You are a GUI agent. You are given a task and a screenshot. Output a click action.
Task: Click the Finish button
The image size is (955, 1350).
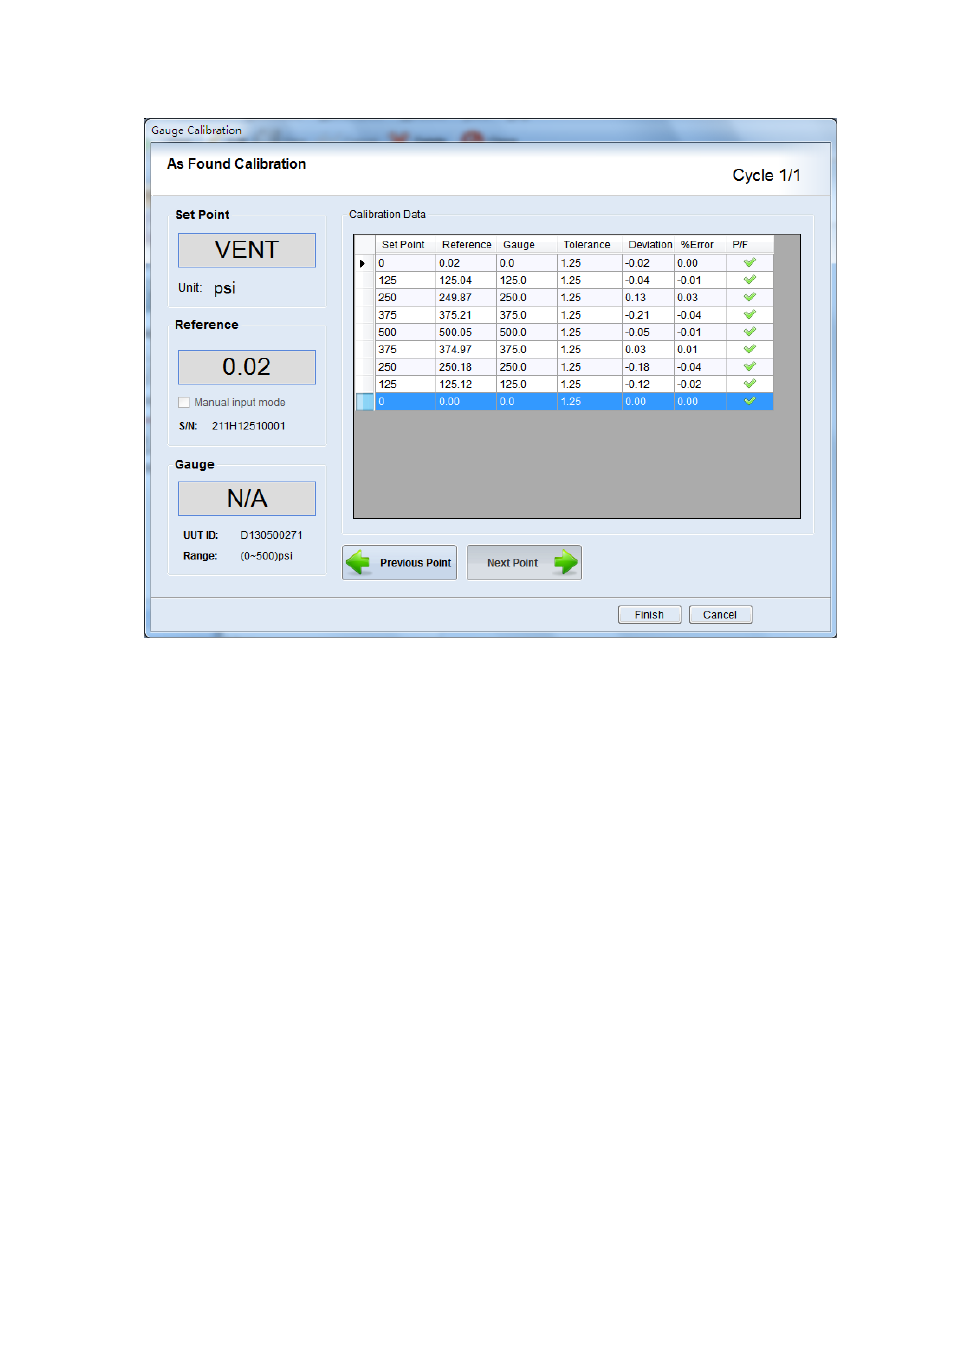[650, 615]
